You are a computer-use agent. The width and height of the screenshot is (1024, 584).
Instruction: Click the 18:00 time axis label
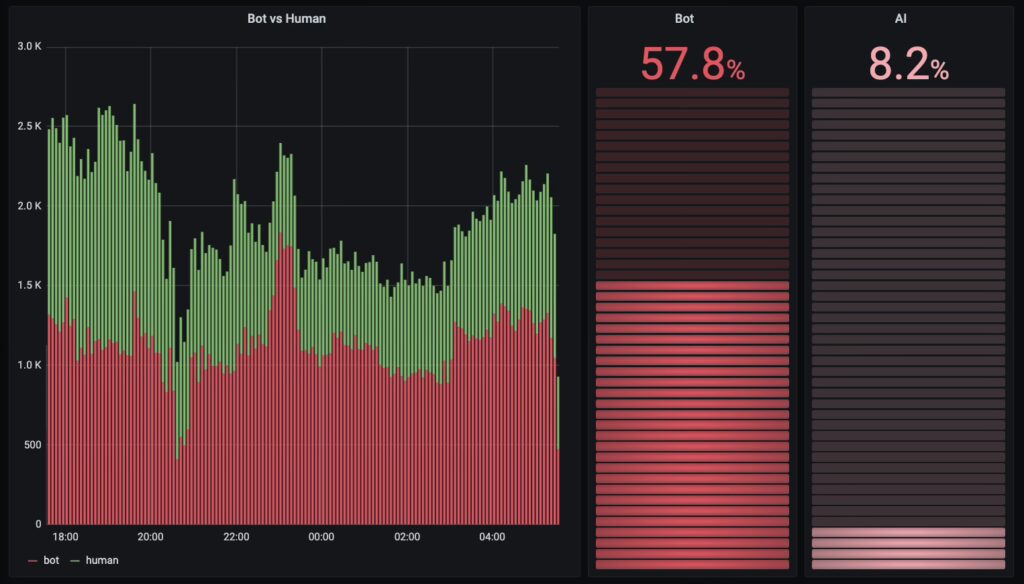[65, 537]
